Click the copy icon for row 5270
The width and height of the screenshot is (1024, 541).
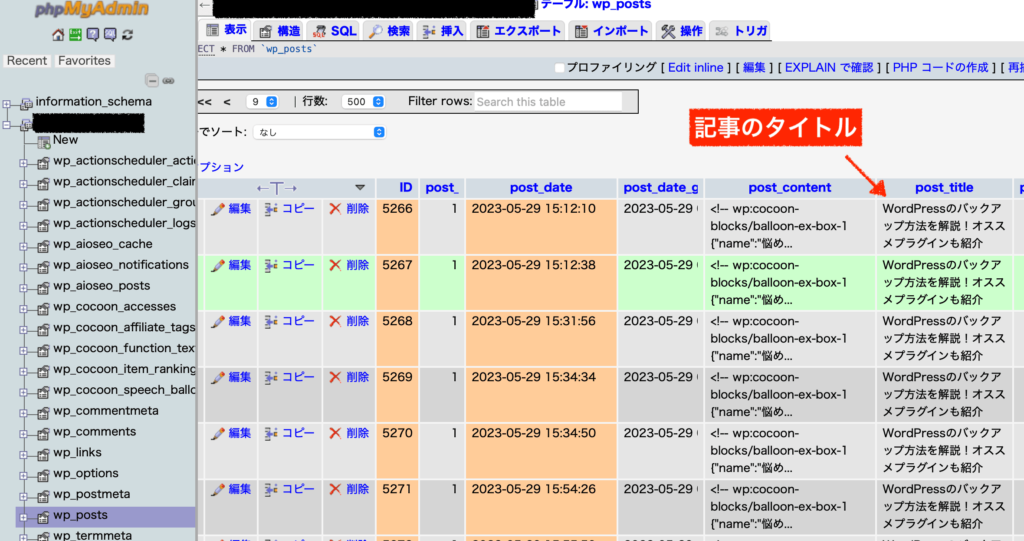(x=271, y=433)
